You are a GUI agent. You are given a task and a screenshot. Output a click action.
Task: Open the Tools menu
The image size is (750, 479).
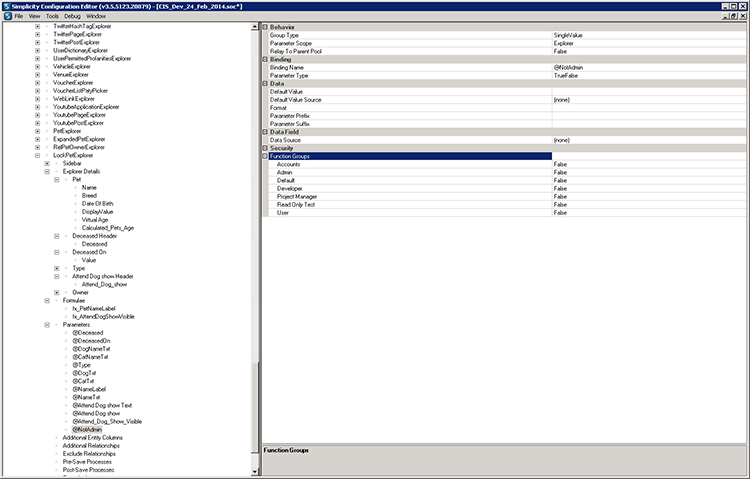coord(52,16)
